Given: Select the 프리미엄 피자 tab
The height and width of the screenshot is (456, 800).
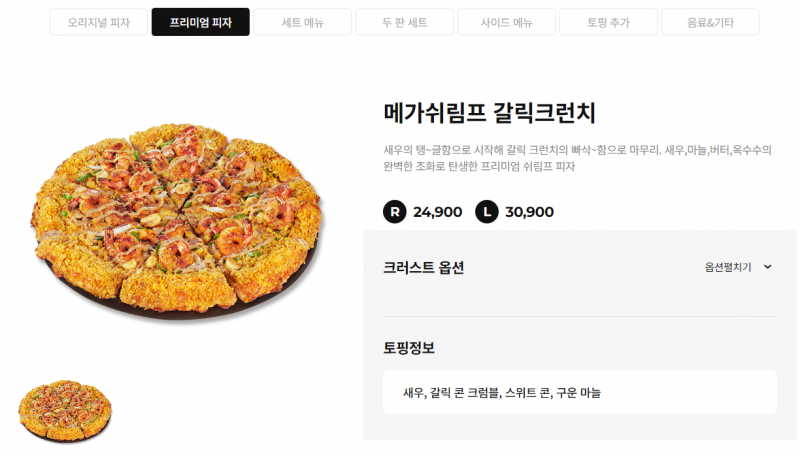Looking at the screenshot, I should pyautogui.click(x=200, y=22).
